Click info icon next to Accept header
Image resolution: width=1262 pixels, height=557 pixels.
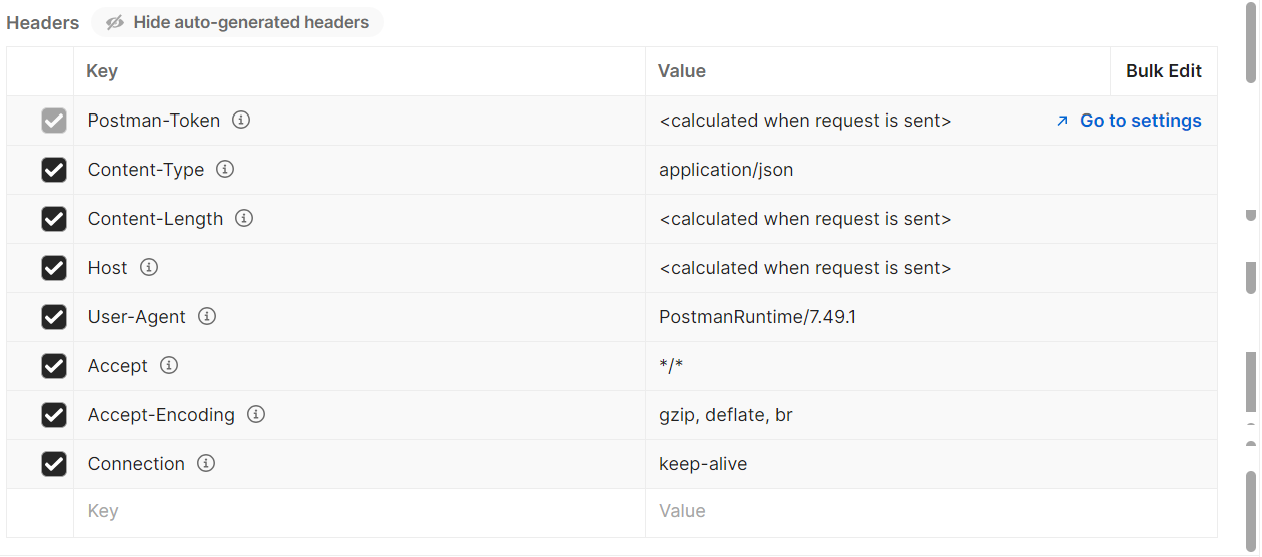point(169,365)
